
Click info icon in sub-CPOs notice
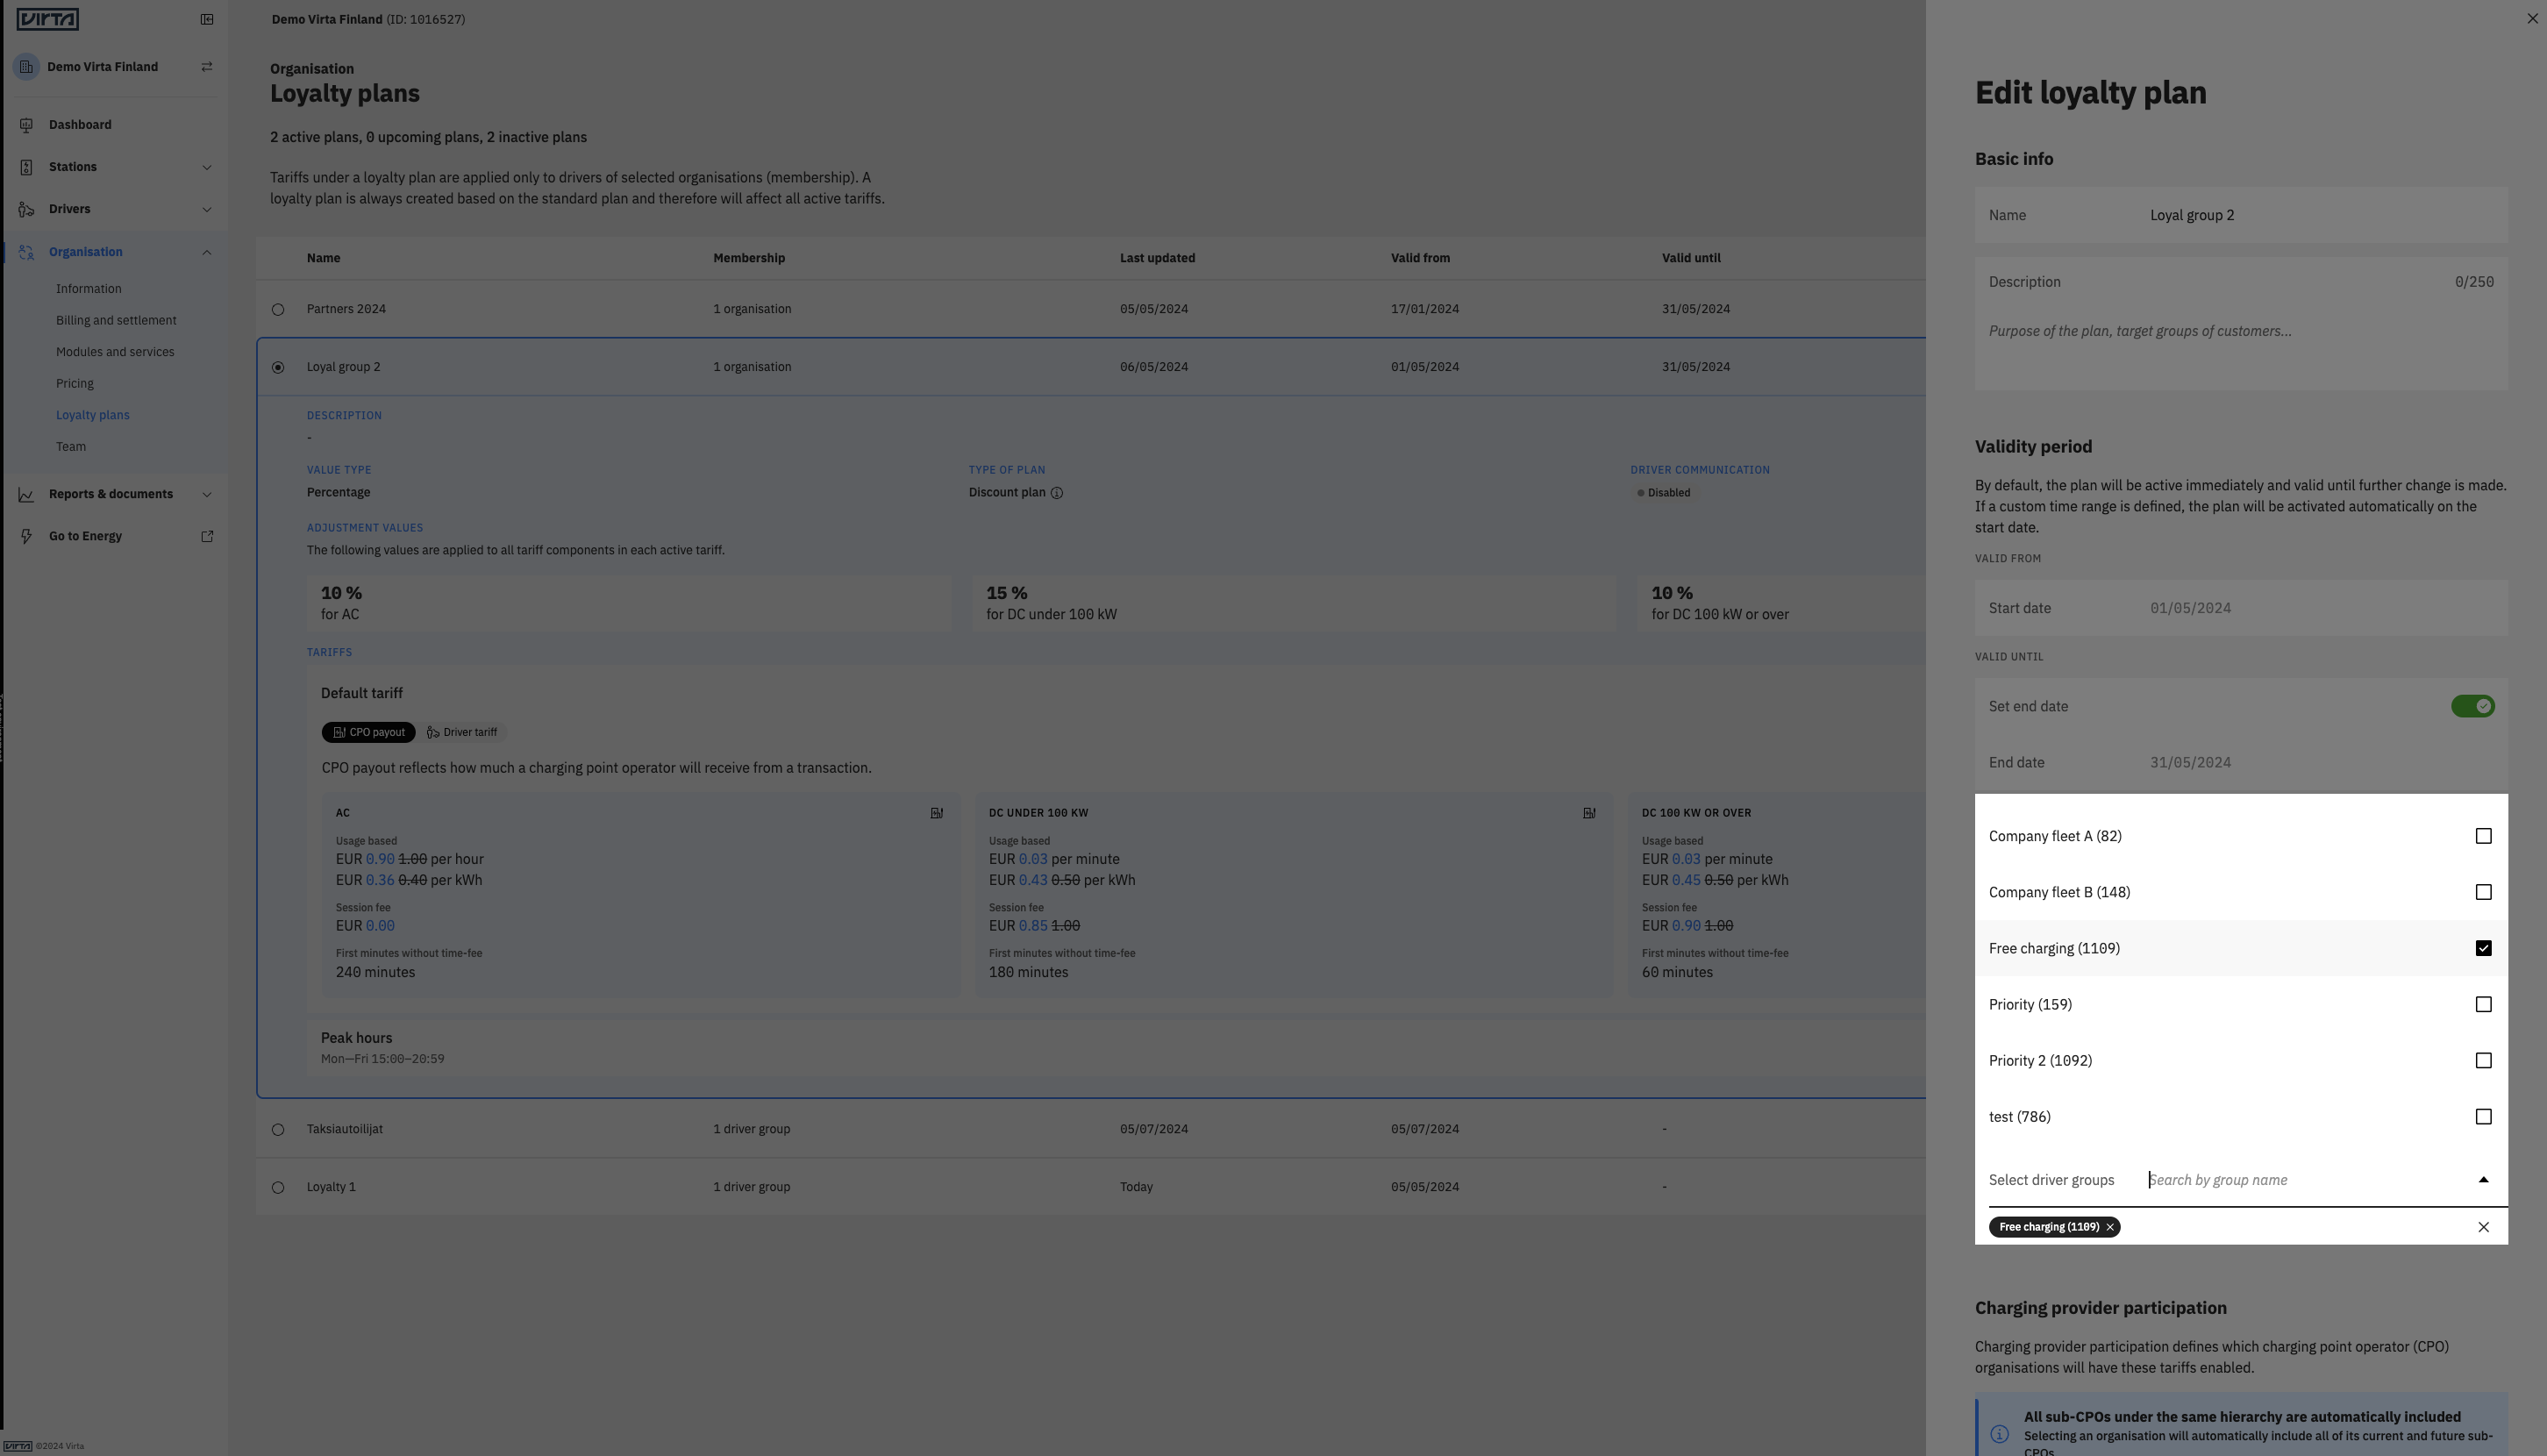point(2000,1434)
